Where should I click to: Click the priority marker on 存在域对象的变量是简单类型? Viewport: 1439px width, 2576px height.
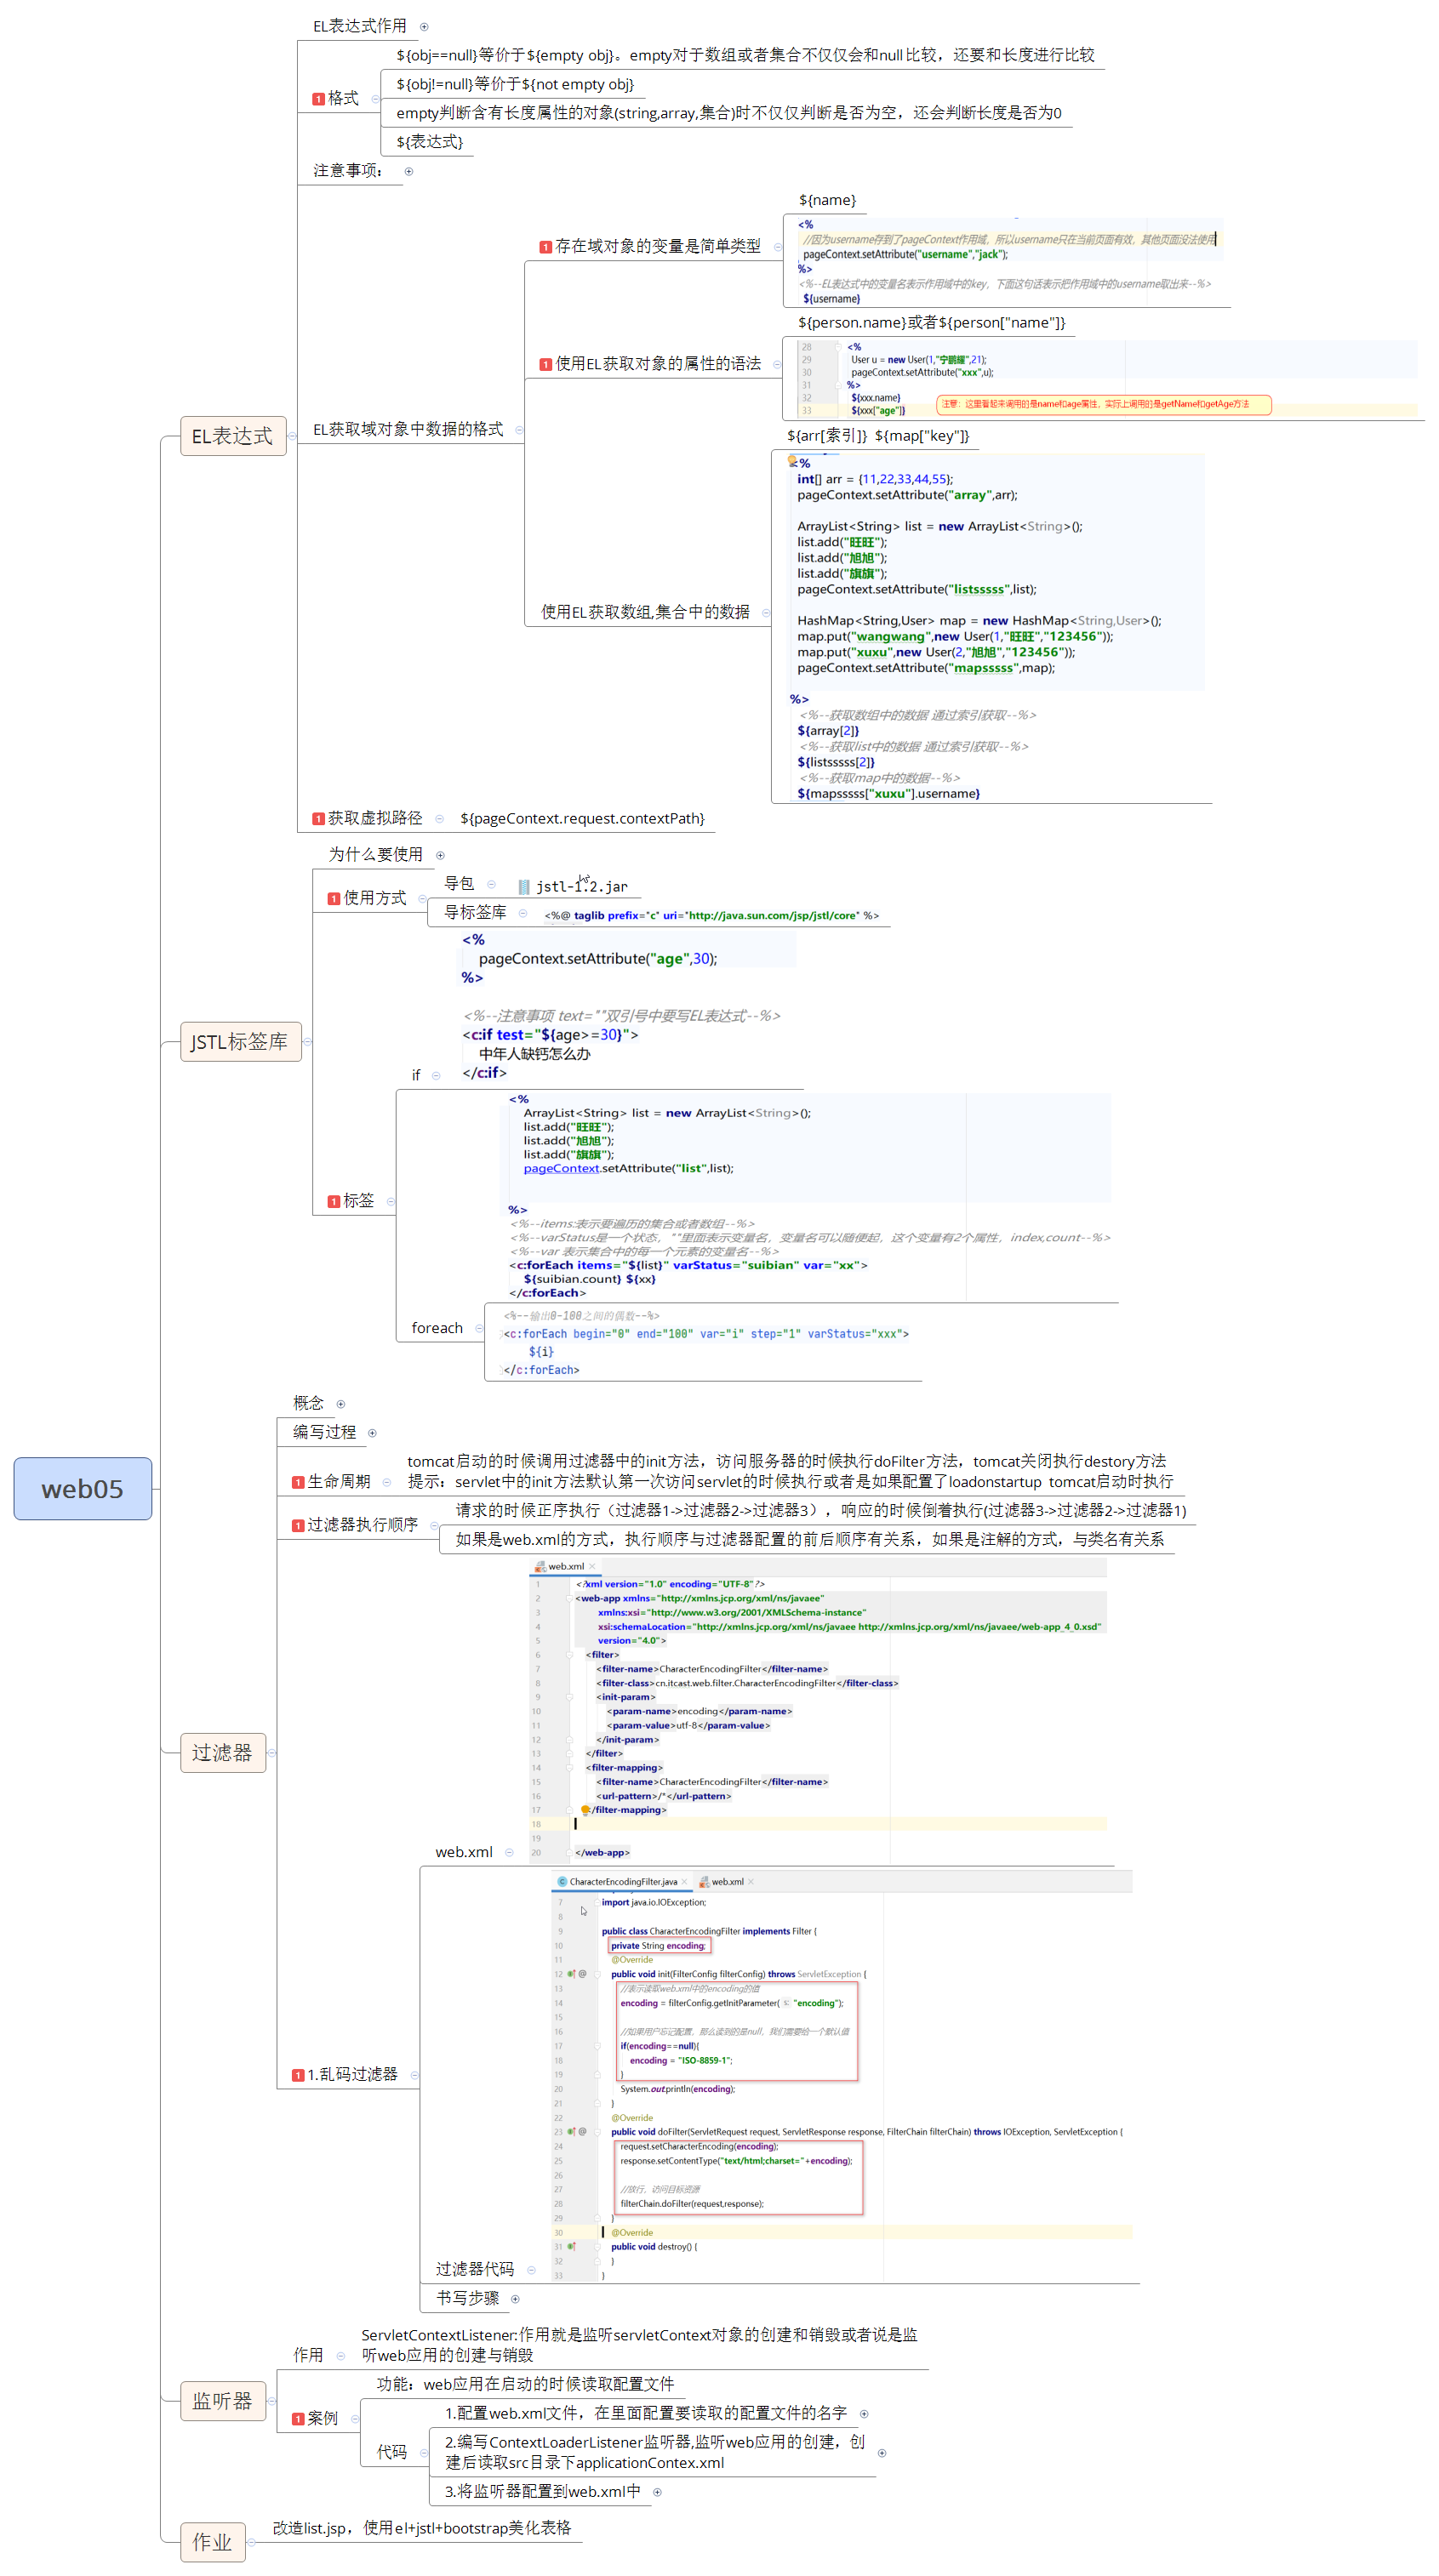pos(546,247)
